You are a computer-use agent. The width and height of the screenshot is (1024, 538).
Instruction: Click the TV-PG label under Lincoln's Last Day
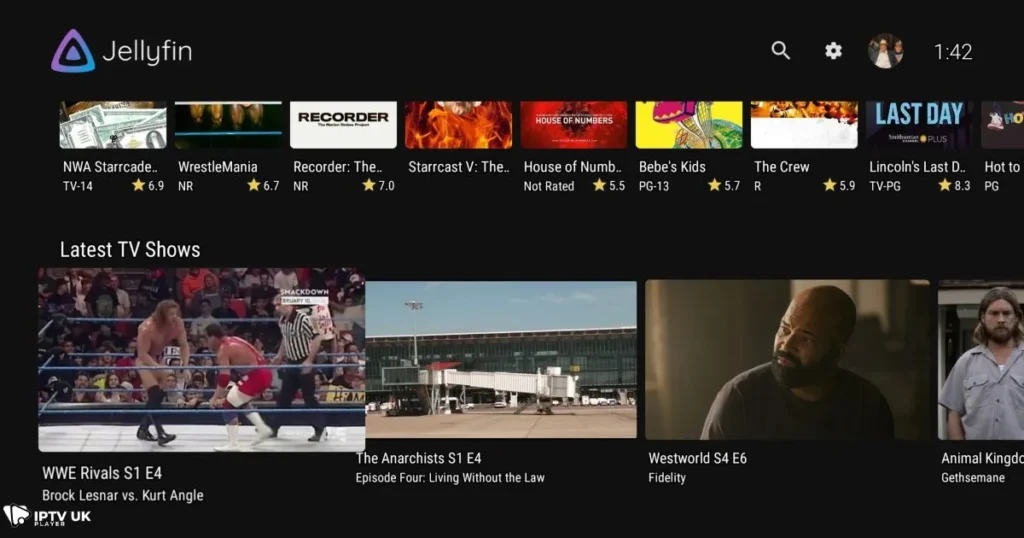(885, 186)
